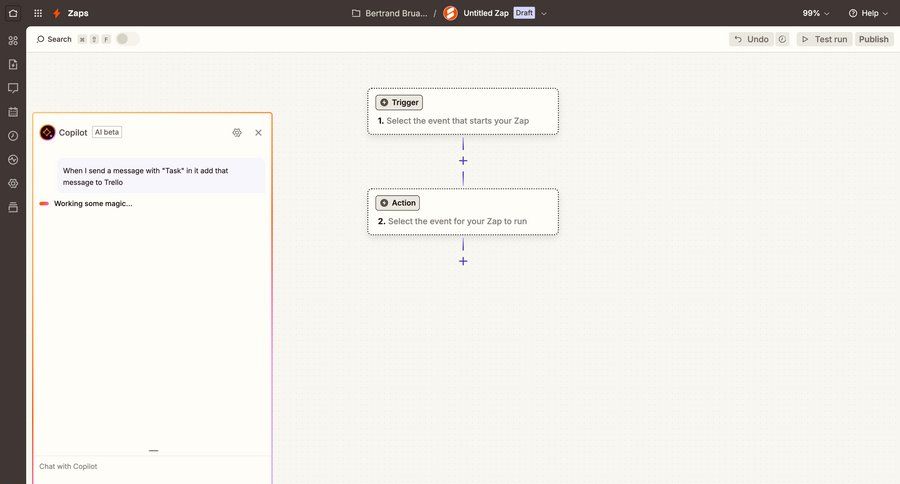Click the Draft status badge
The width and height of the screenshot is (900, 484).
coord(524,13)
